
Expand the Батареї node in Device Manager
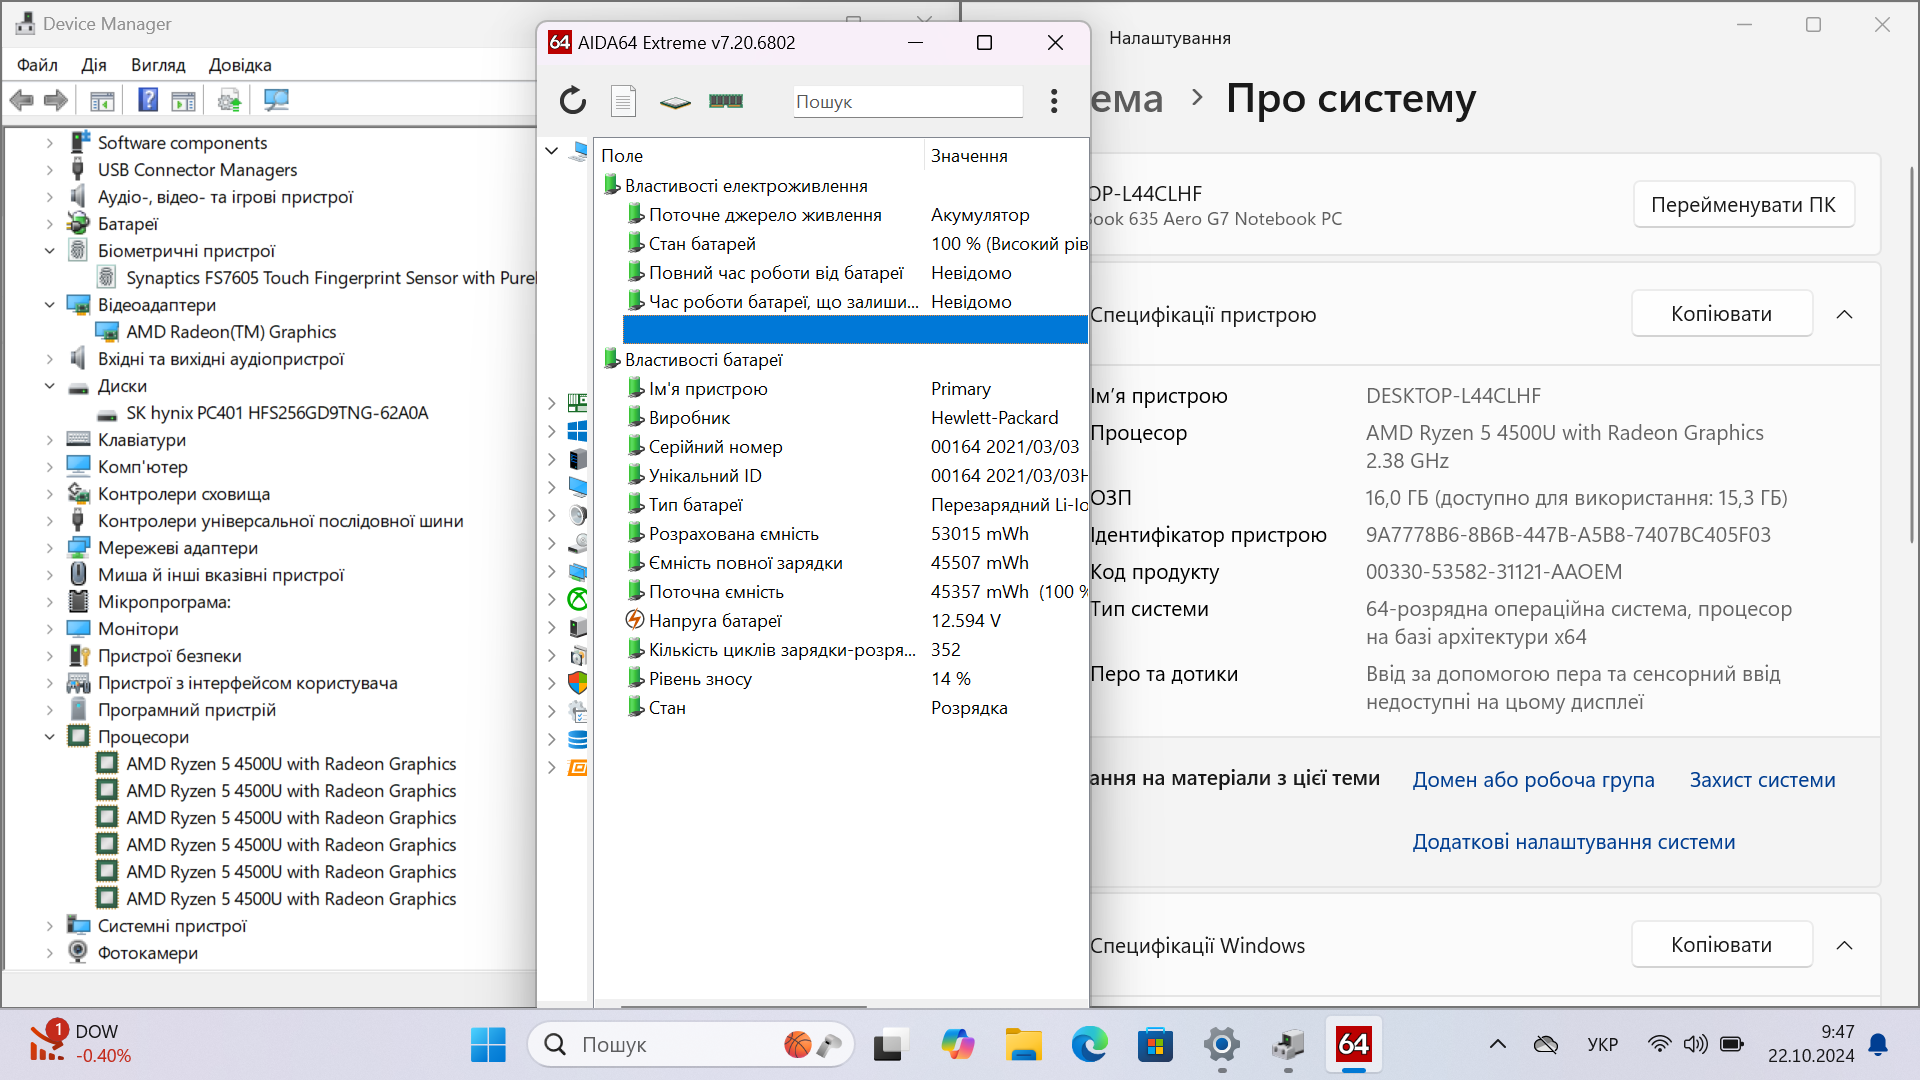tap(50, 224)
